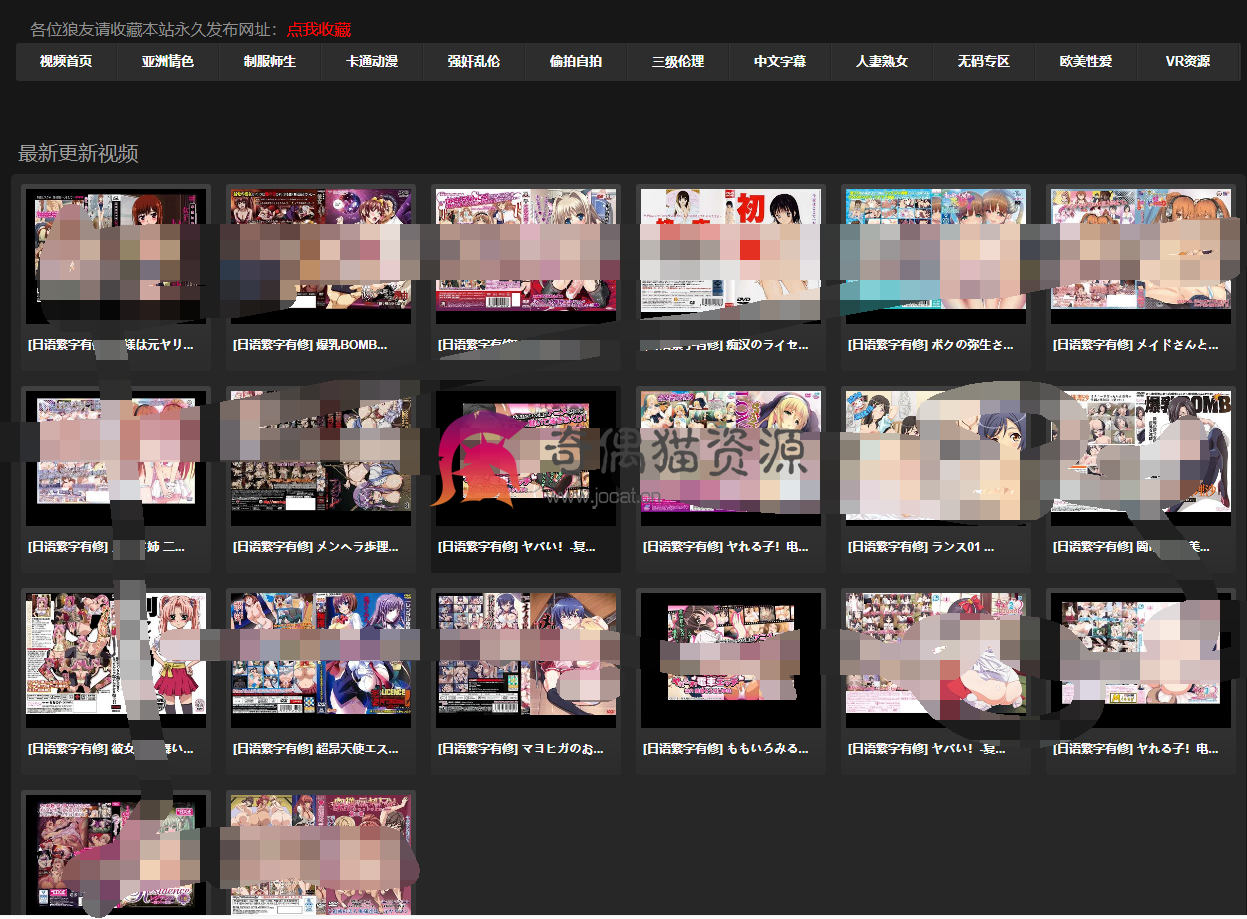Click the メイドさんと video title
This screenshot has height=919, width=1247.
pyautogui.click(x=1136, y=344)
